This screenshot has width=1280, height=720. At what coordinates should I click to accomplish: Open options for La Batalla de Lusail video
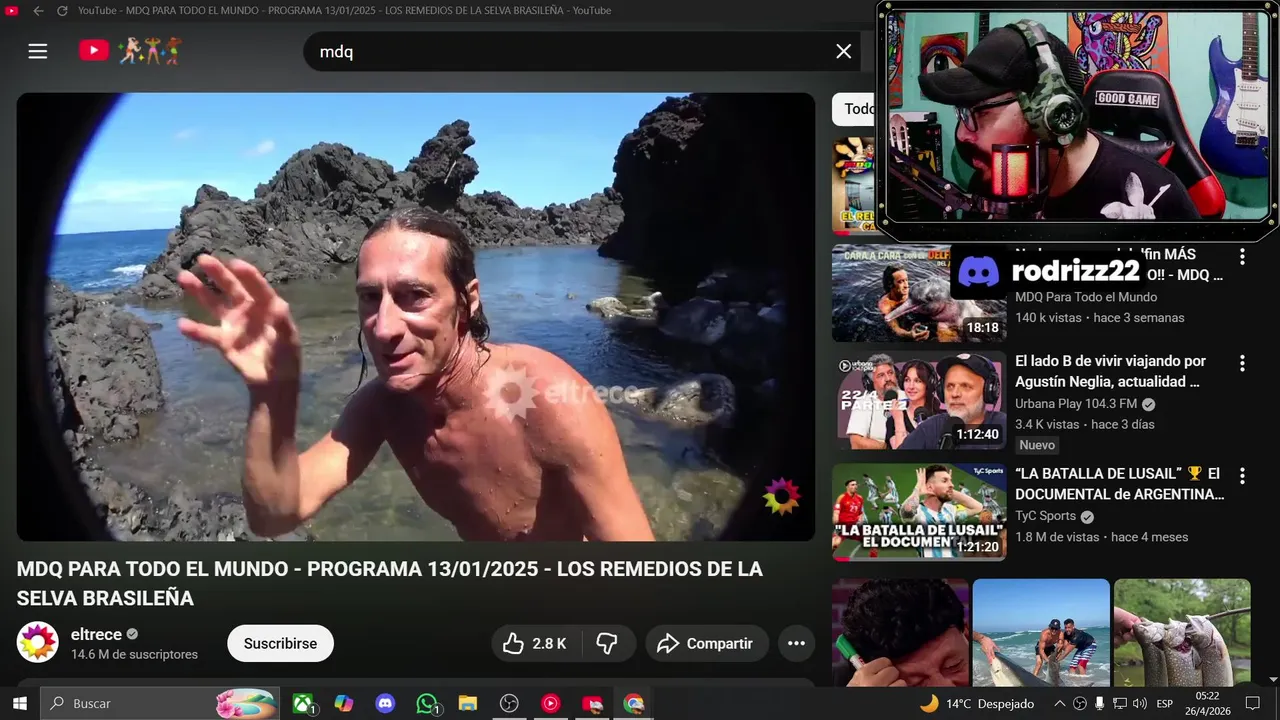tap(1242, 476)
